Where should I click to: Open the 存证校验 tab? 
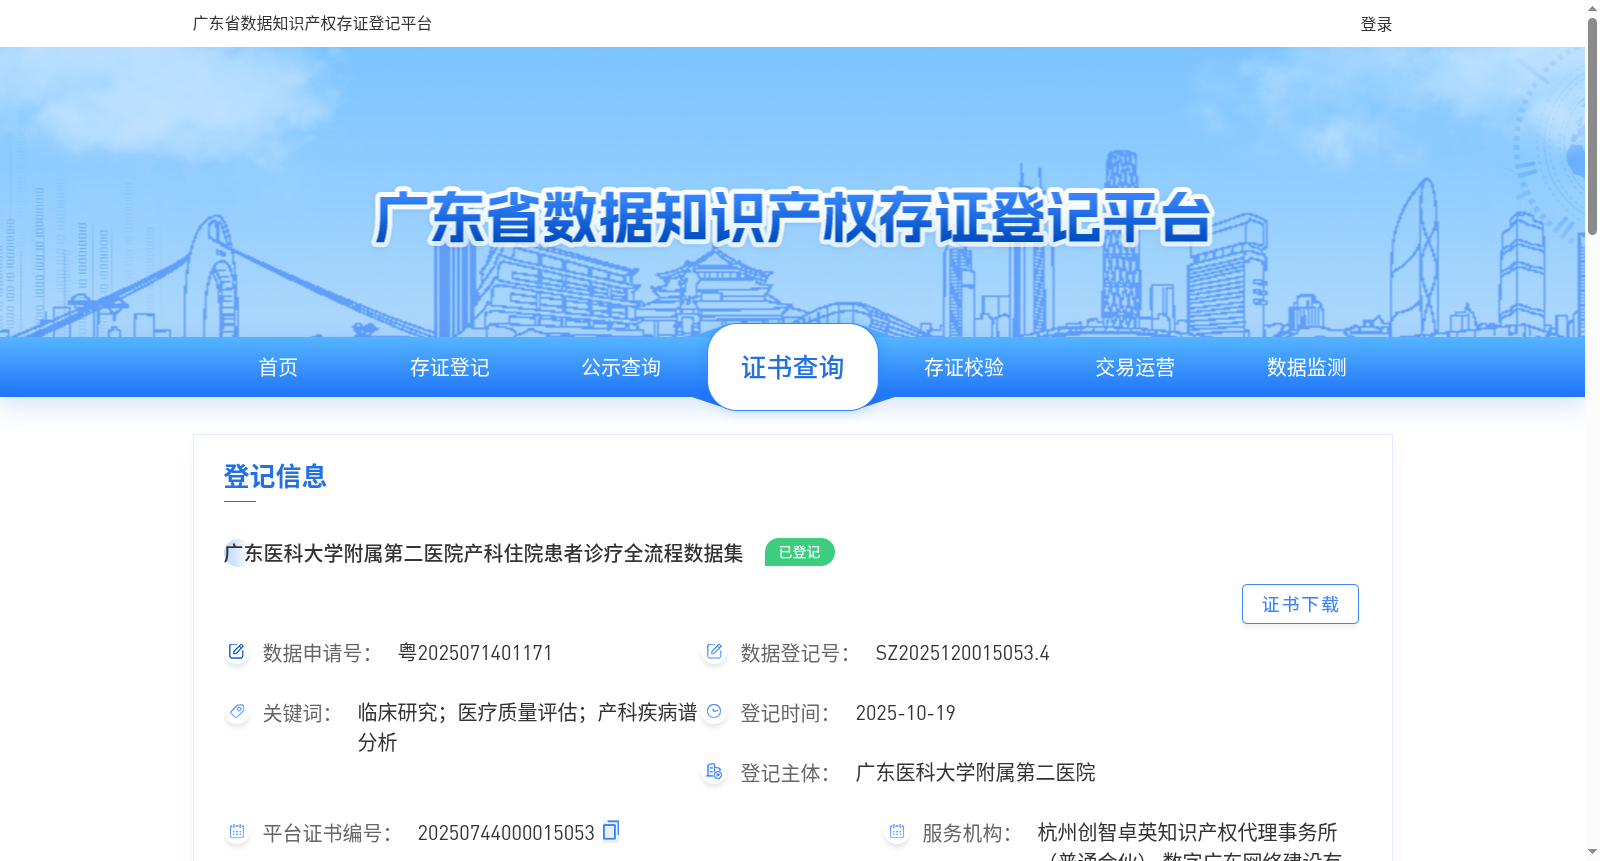(x=964, y=367)
